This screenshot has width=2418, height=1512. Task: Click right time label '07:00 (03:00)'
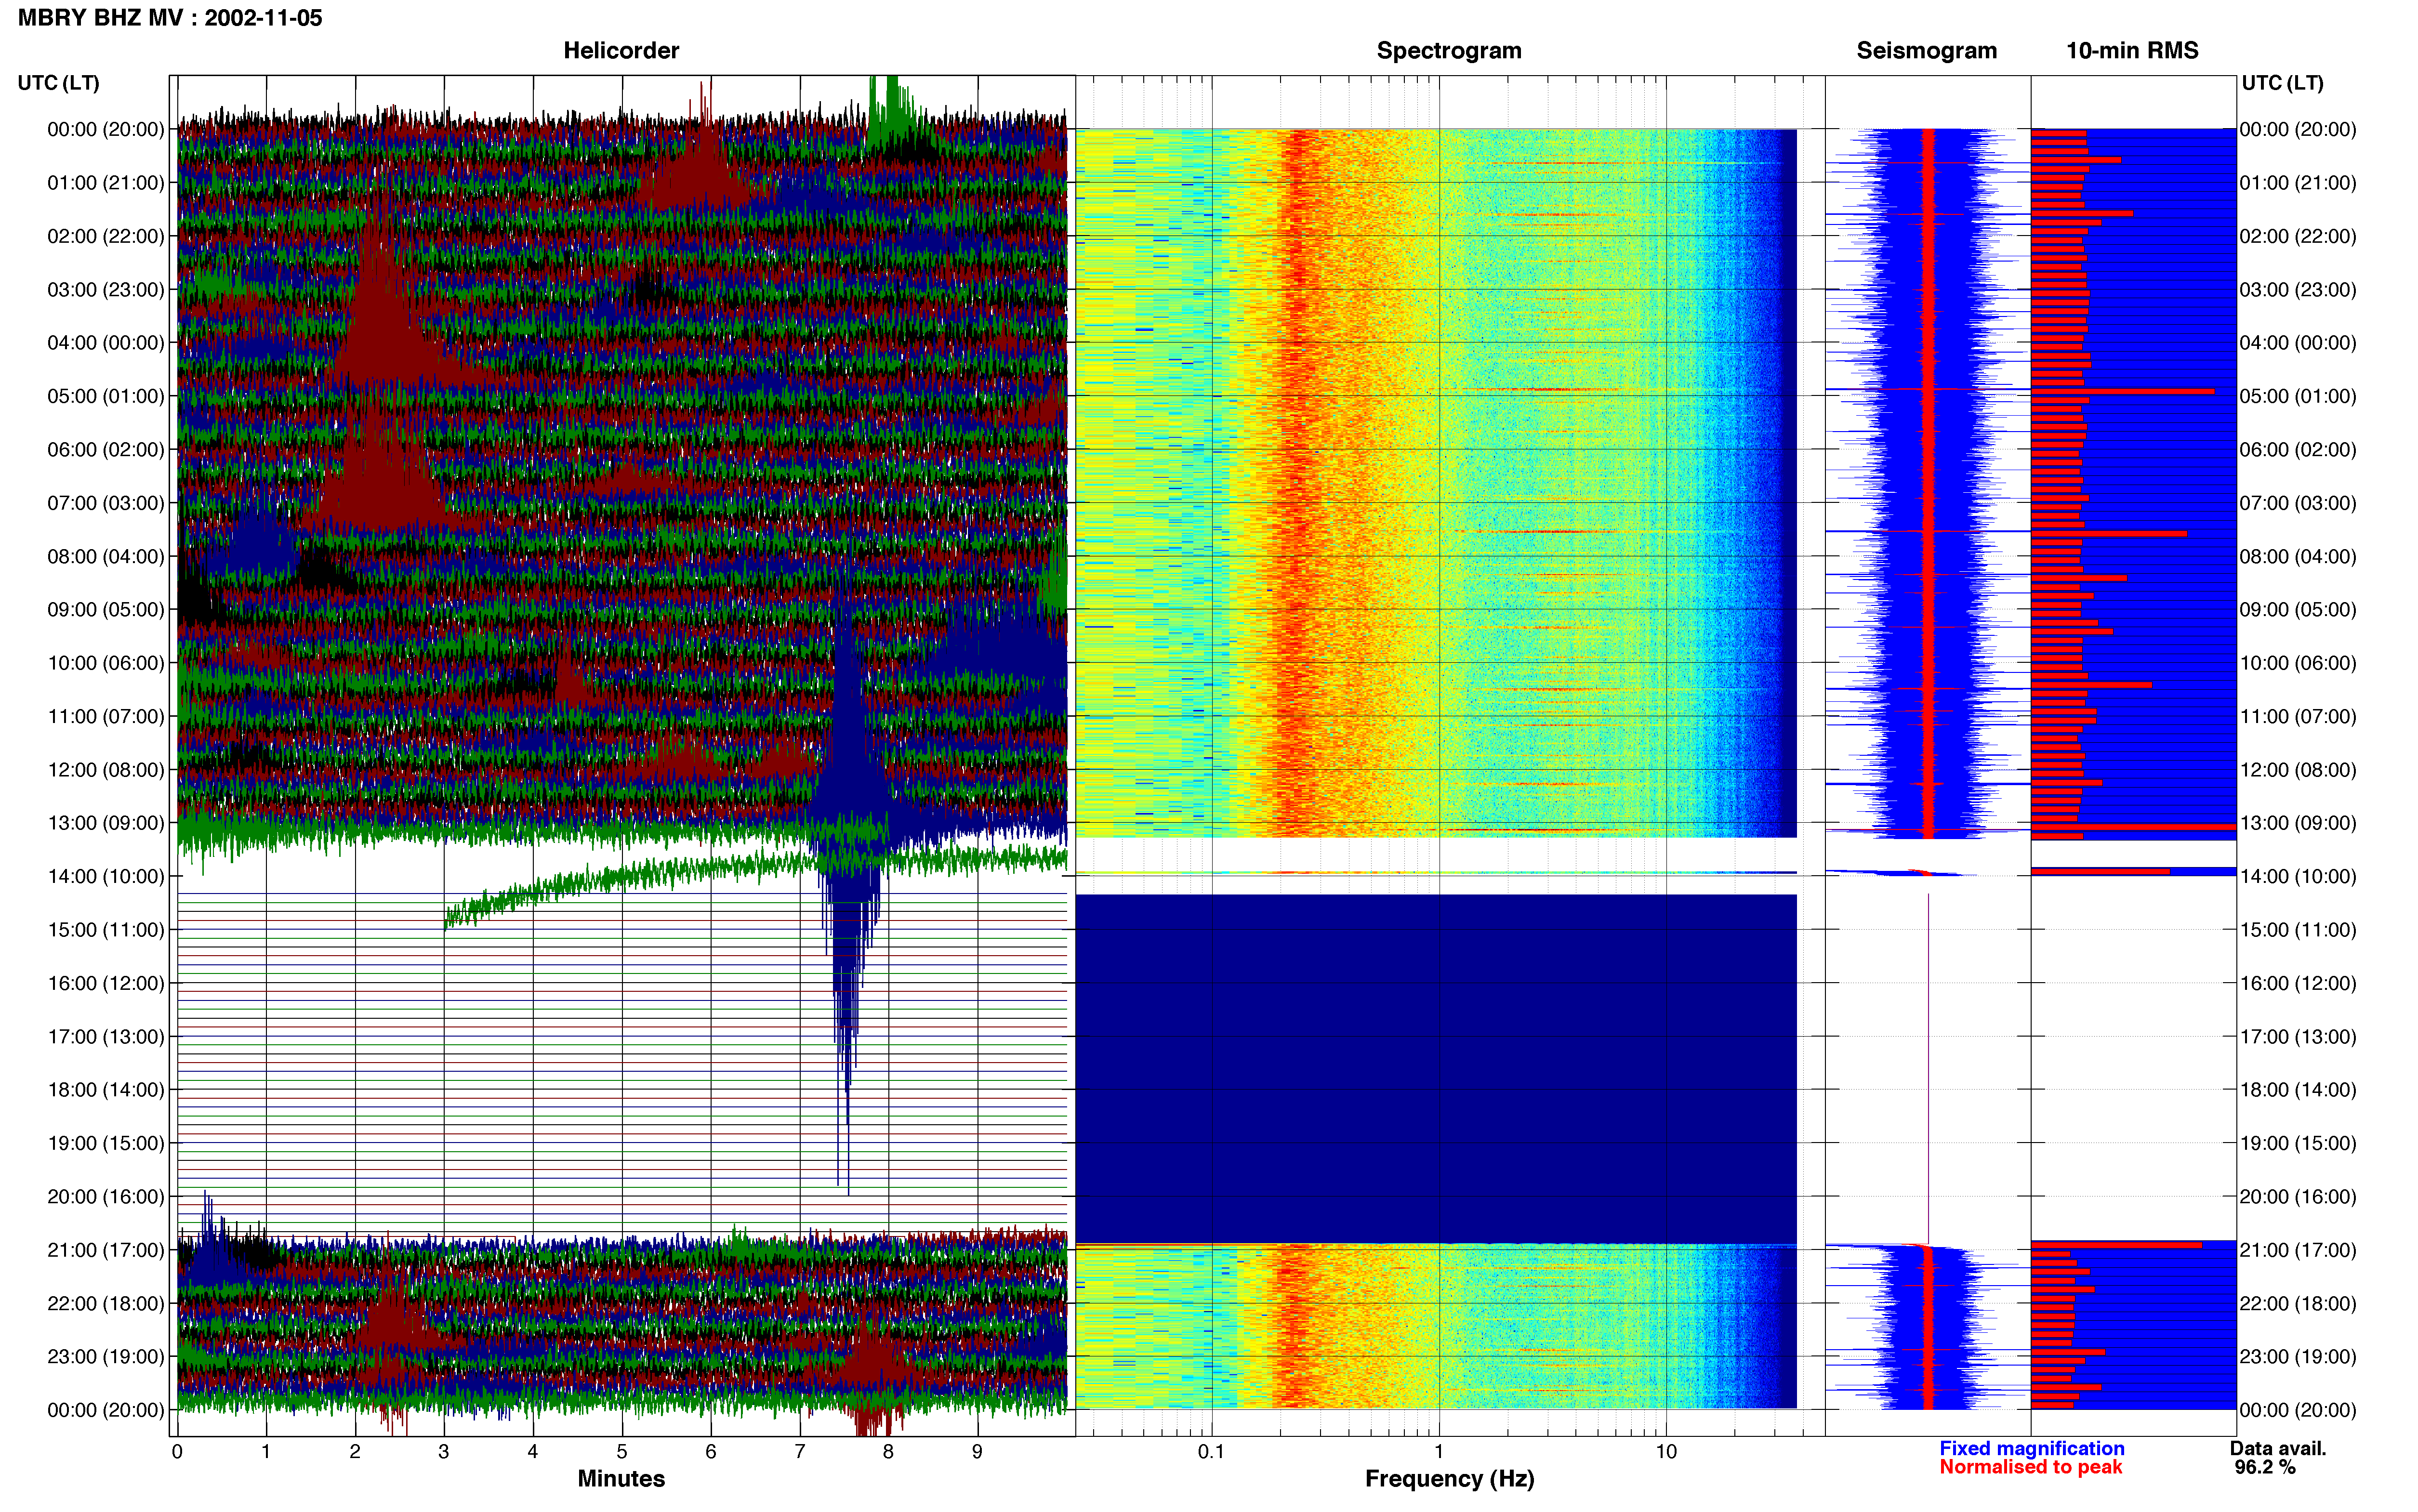coord(2298,503)
